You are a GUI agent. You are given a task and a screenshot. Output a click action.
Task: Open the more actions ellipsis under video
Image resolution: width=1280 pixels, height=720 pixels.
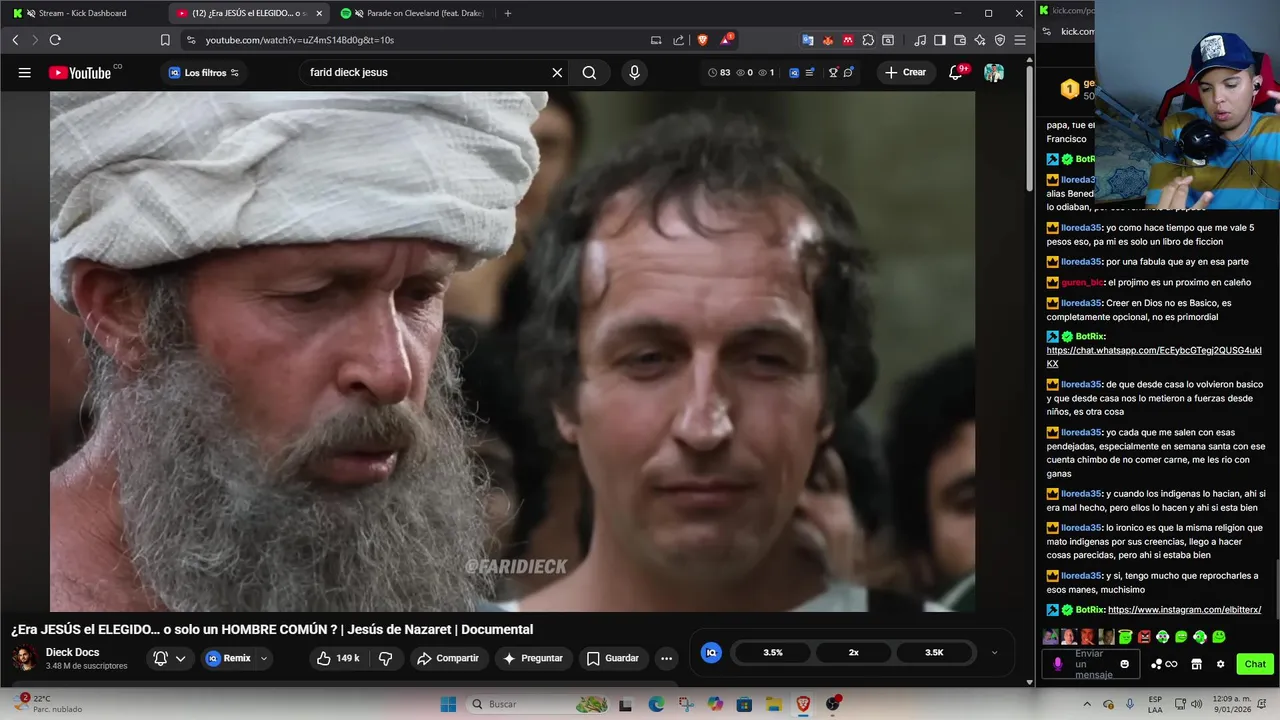pos(666,658)
